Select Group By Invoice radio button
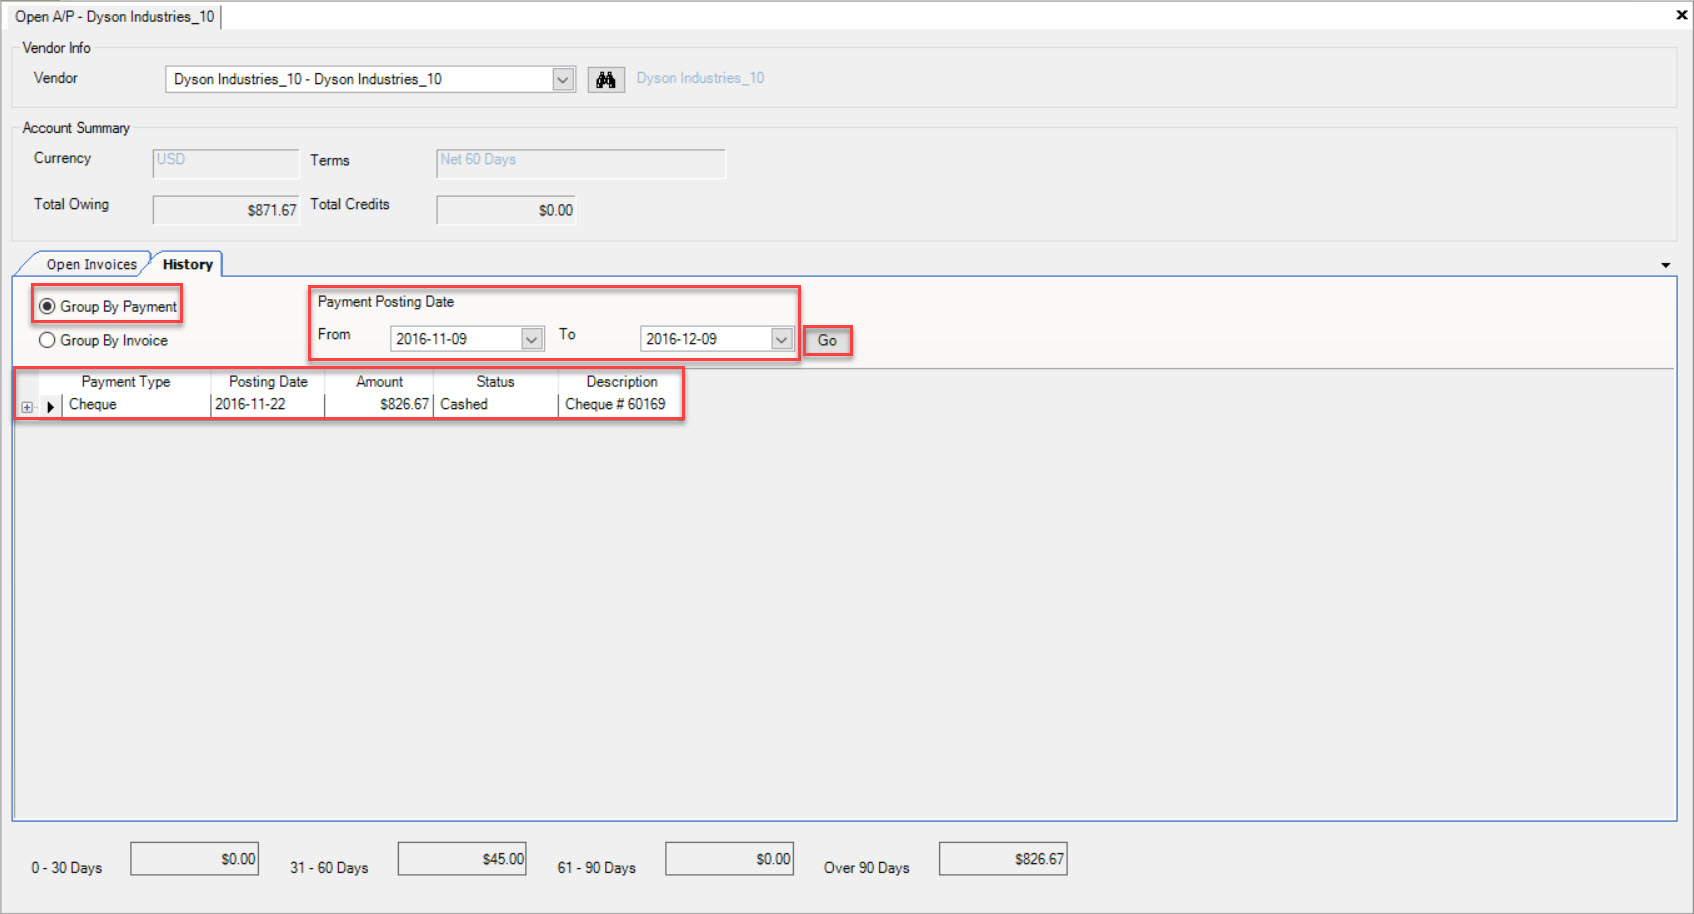The image size is (1694, 914). point(47,340)
